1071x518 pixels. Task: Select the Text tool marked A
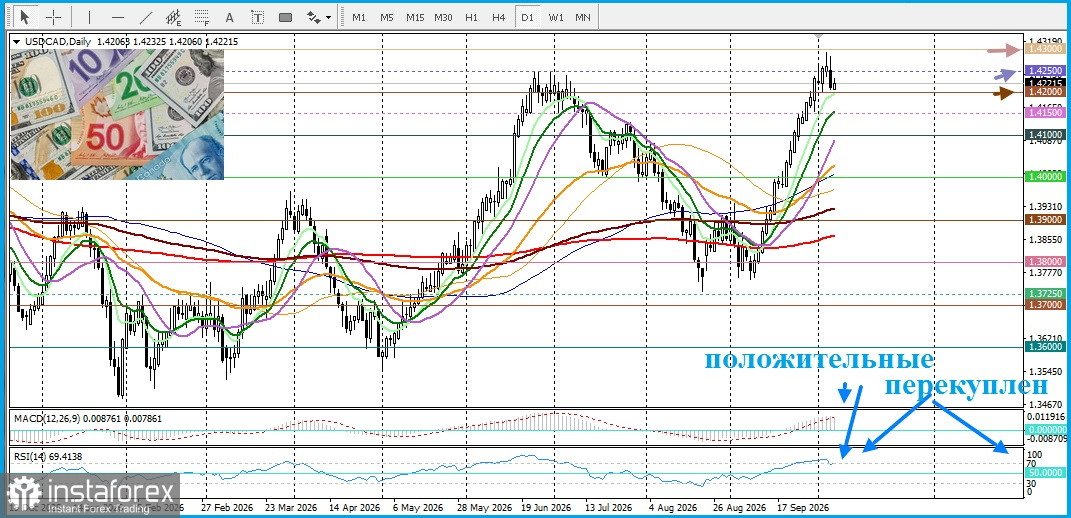pyautogui.click(x=230, y=17)
